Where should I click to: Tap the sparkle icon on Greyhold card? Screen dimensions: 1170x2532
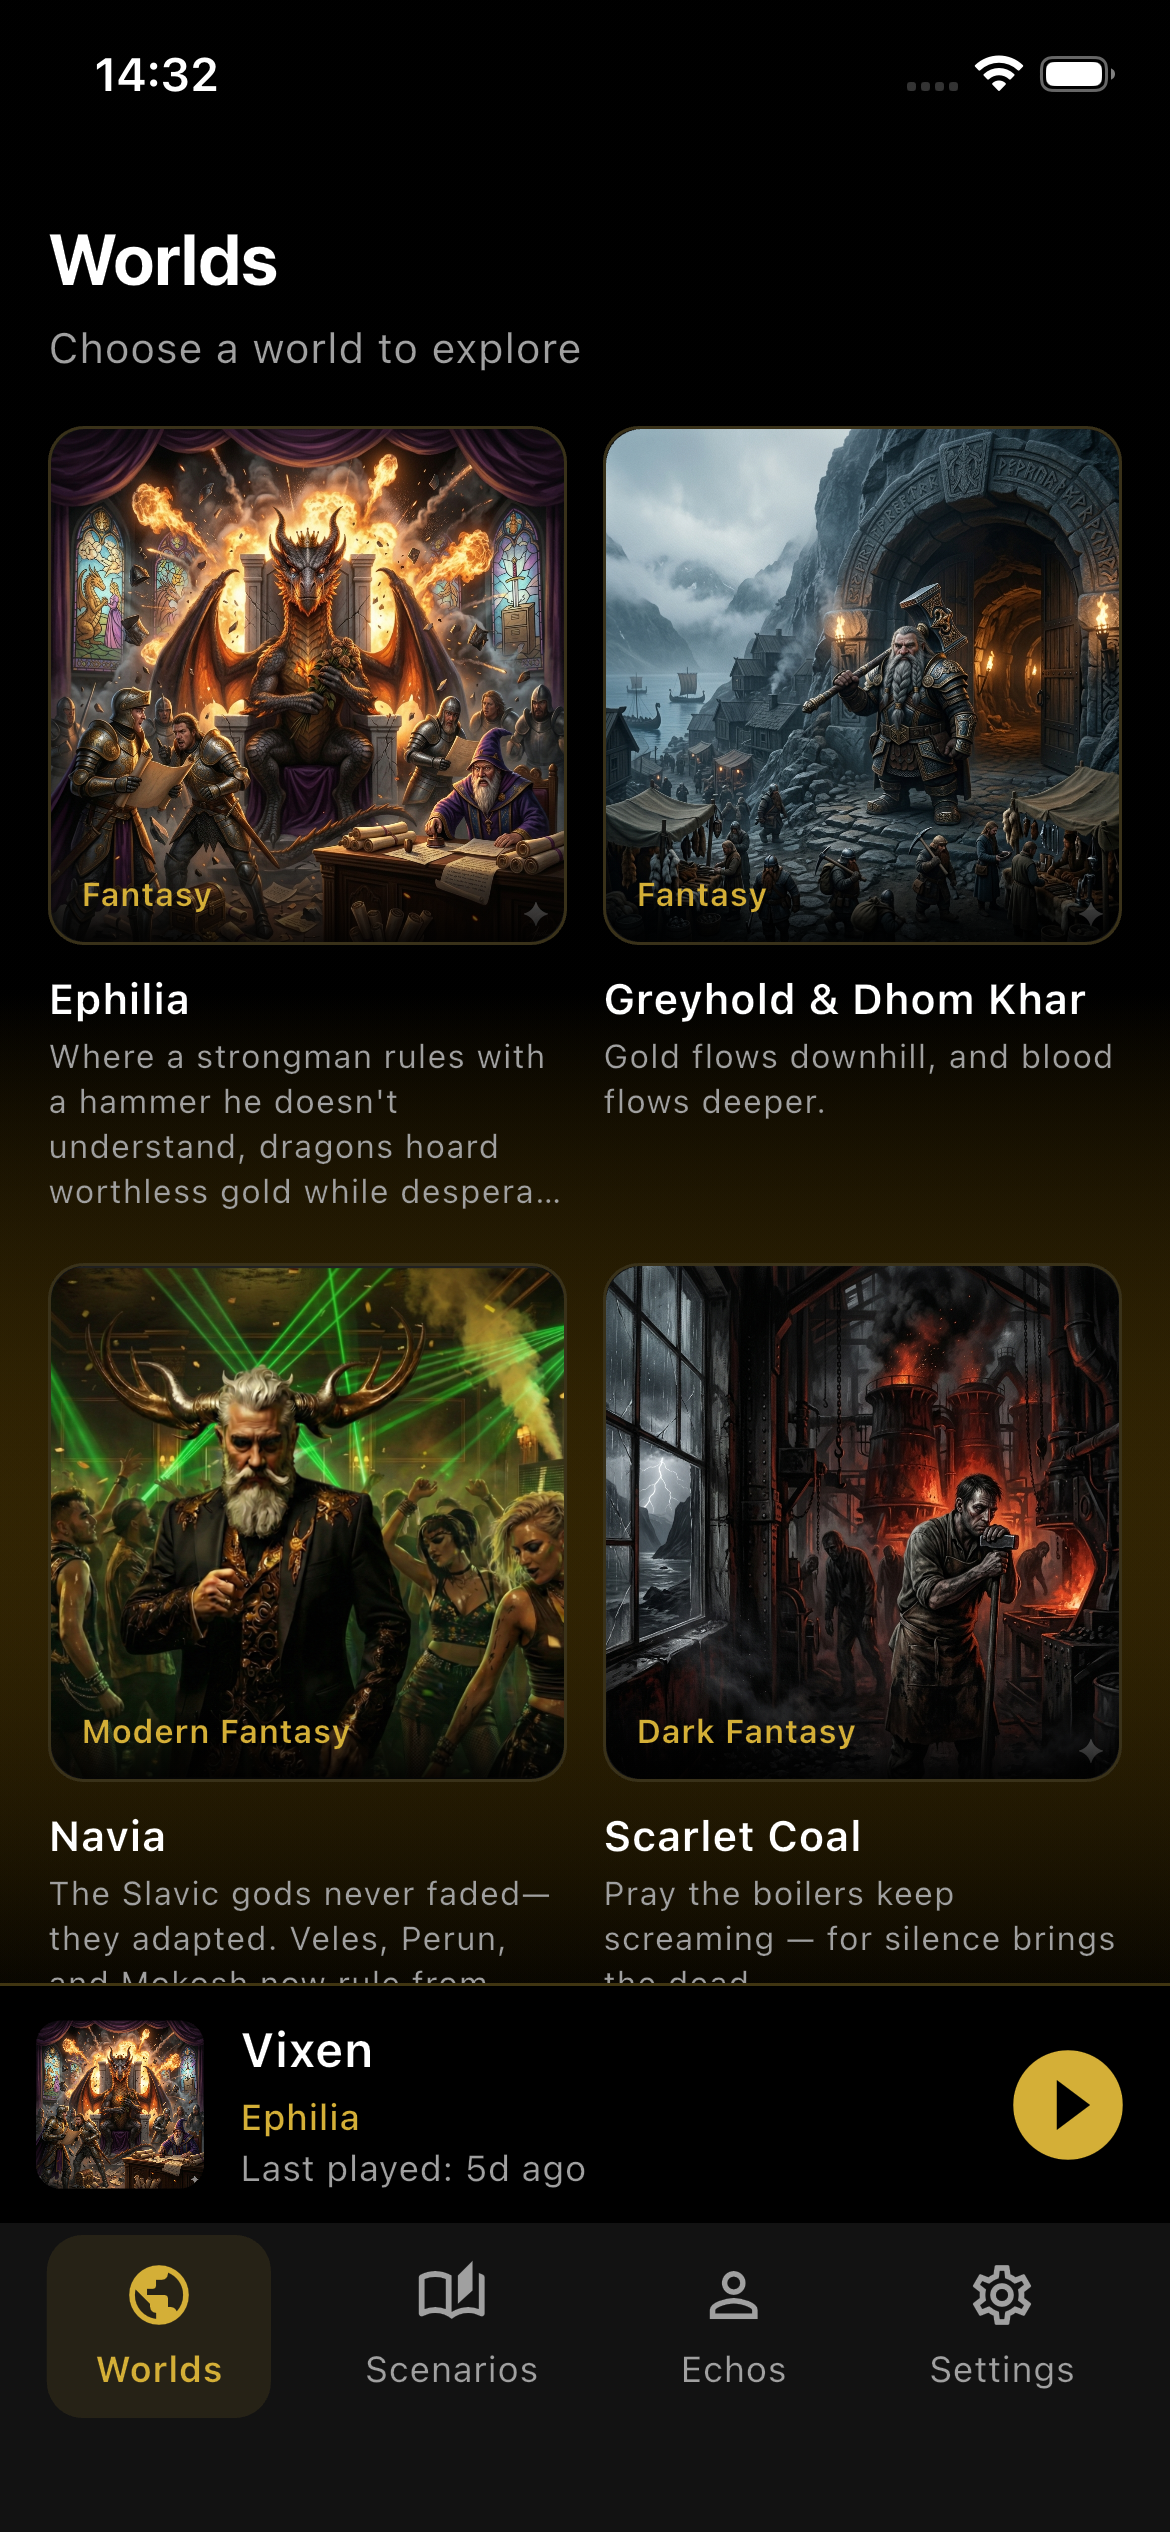(x=1091, y=913)
